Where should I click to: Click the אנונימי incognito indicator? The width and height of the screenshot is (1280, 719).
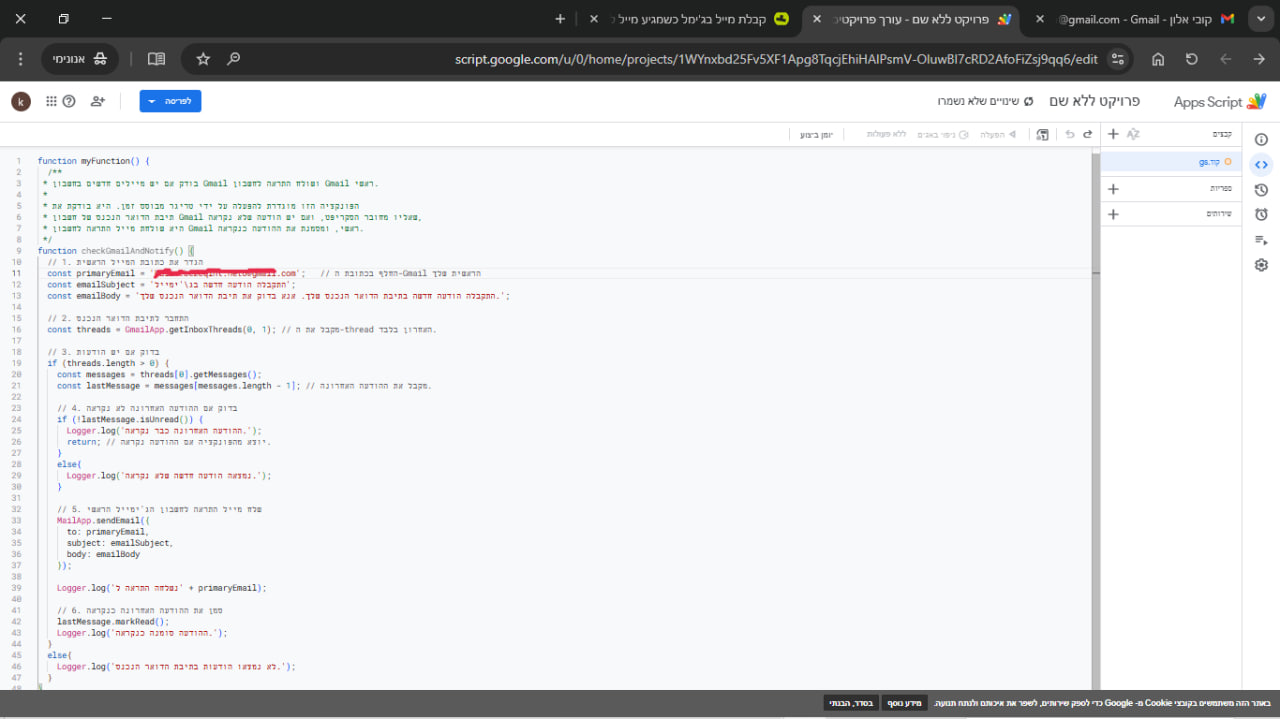pos(79,59)
